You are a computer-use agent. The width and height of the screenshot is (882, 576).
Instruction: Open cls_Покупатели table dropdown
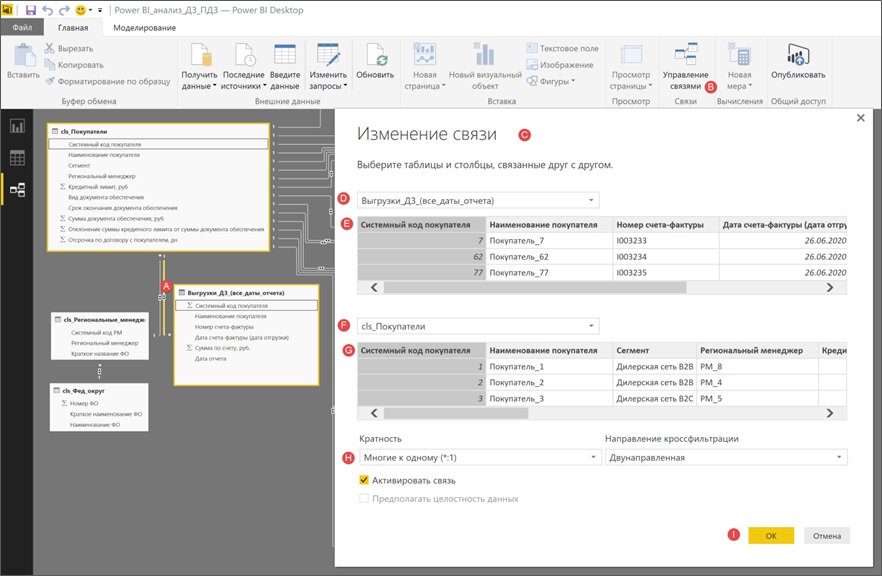coord(478,326)
